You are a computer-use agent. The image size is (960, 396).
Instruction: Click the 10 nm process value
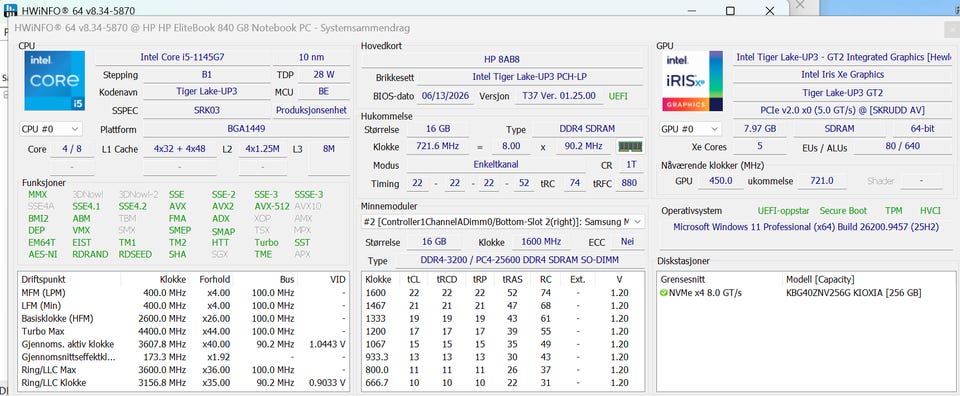[x=311, y=57]
